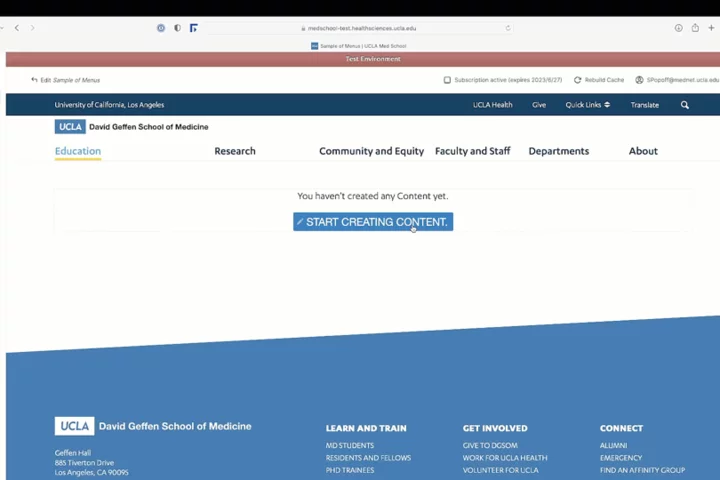Click the UCLA logo in header

point(70,127)
